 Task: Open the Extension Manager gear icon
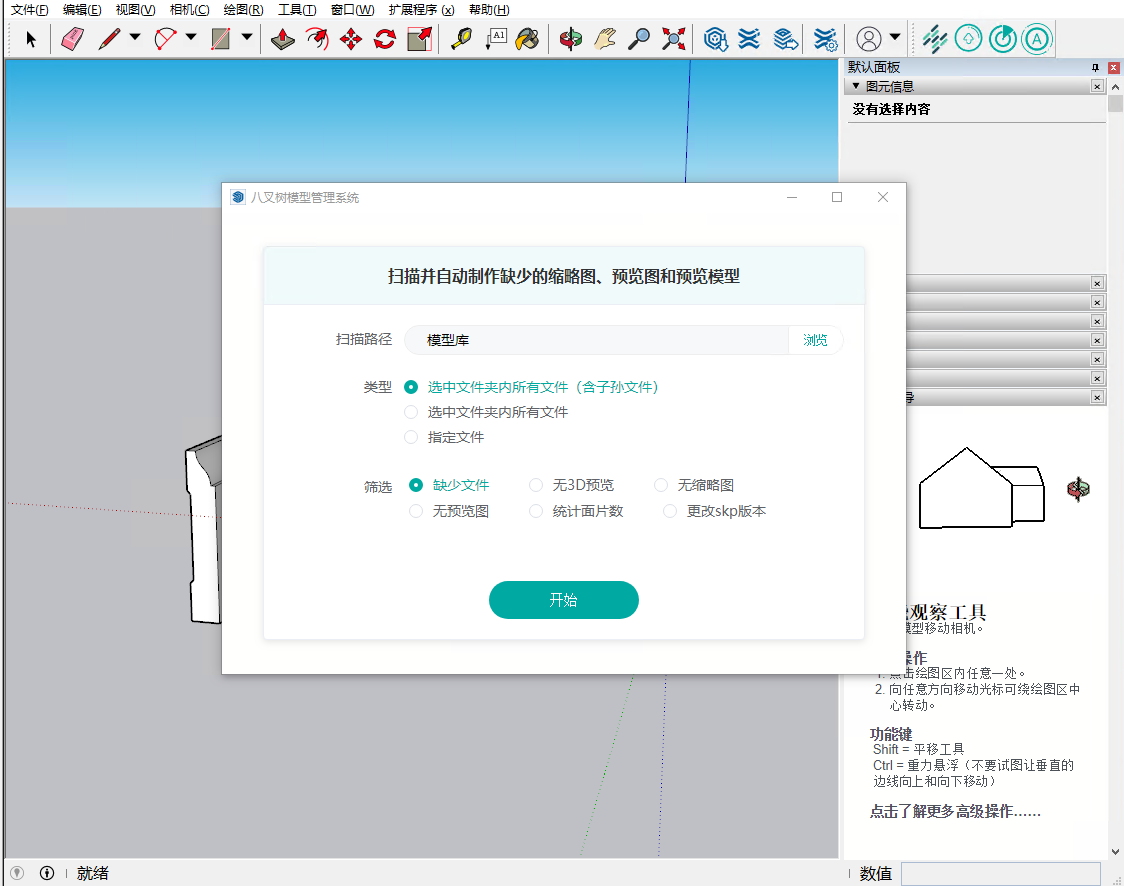(825, 39)
